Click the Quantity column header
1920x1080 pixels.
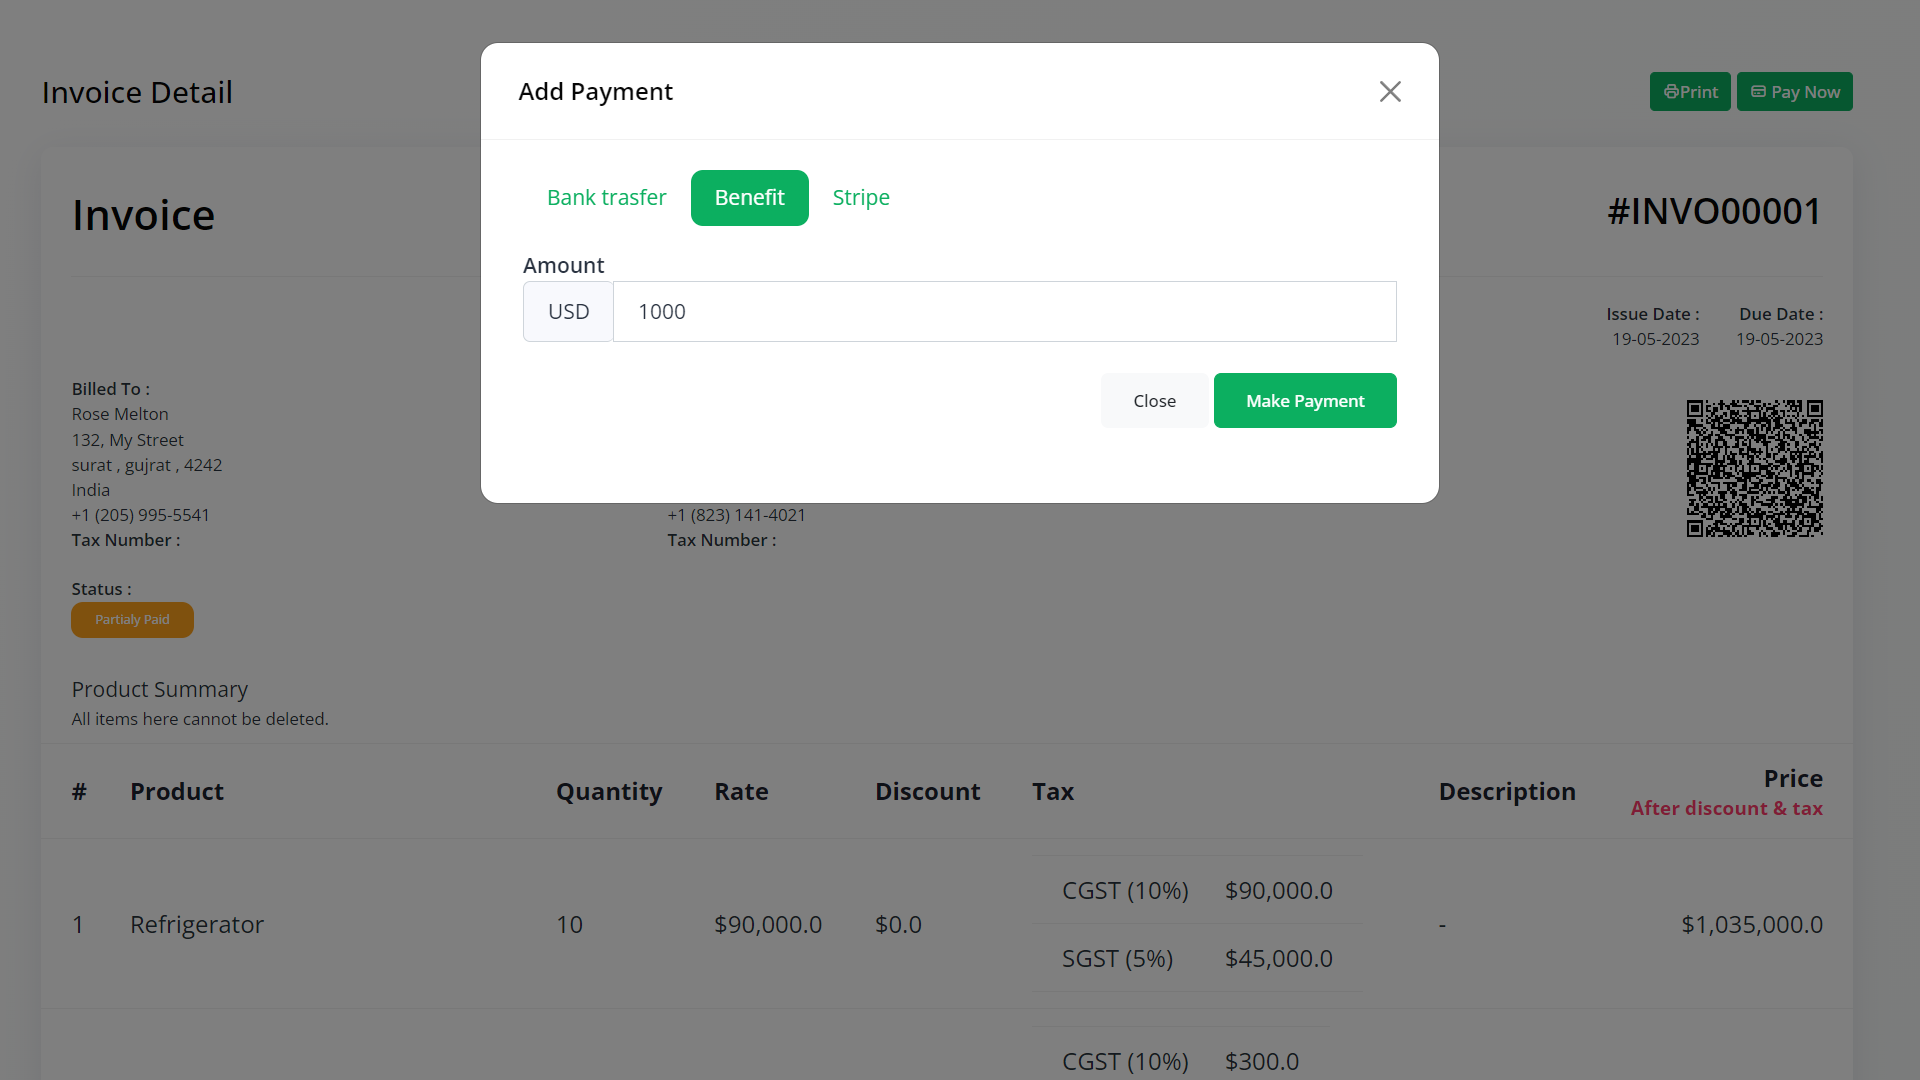609,792
